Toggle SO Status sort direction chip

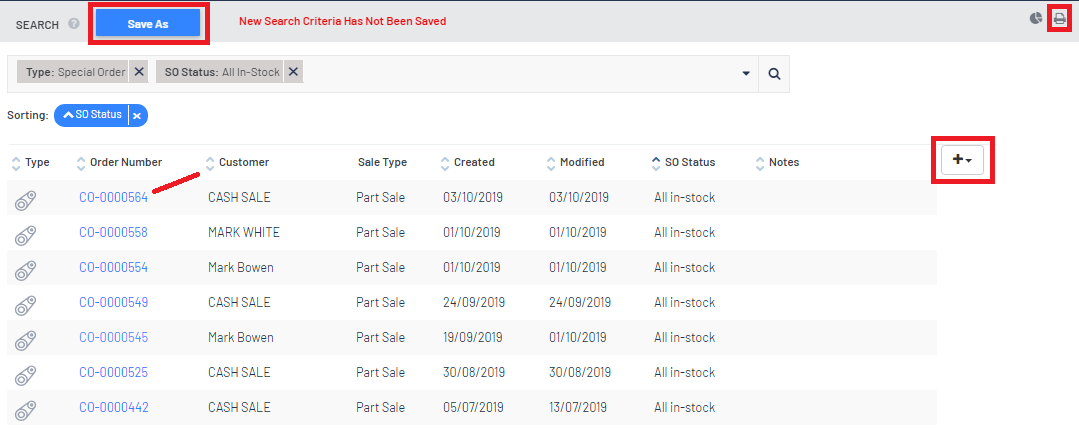click(92, 115)
